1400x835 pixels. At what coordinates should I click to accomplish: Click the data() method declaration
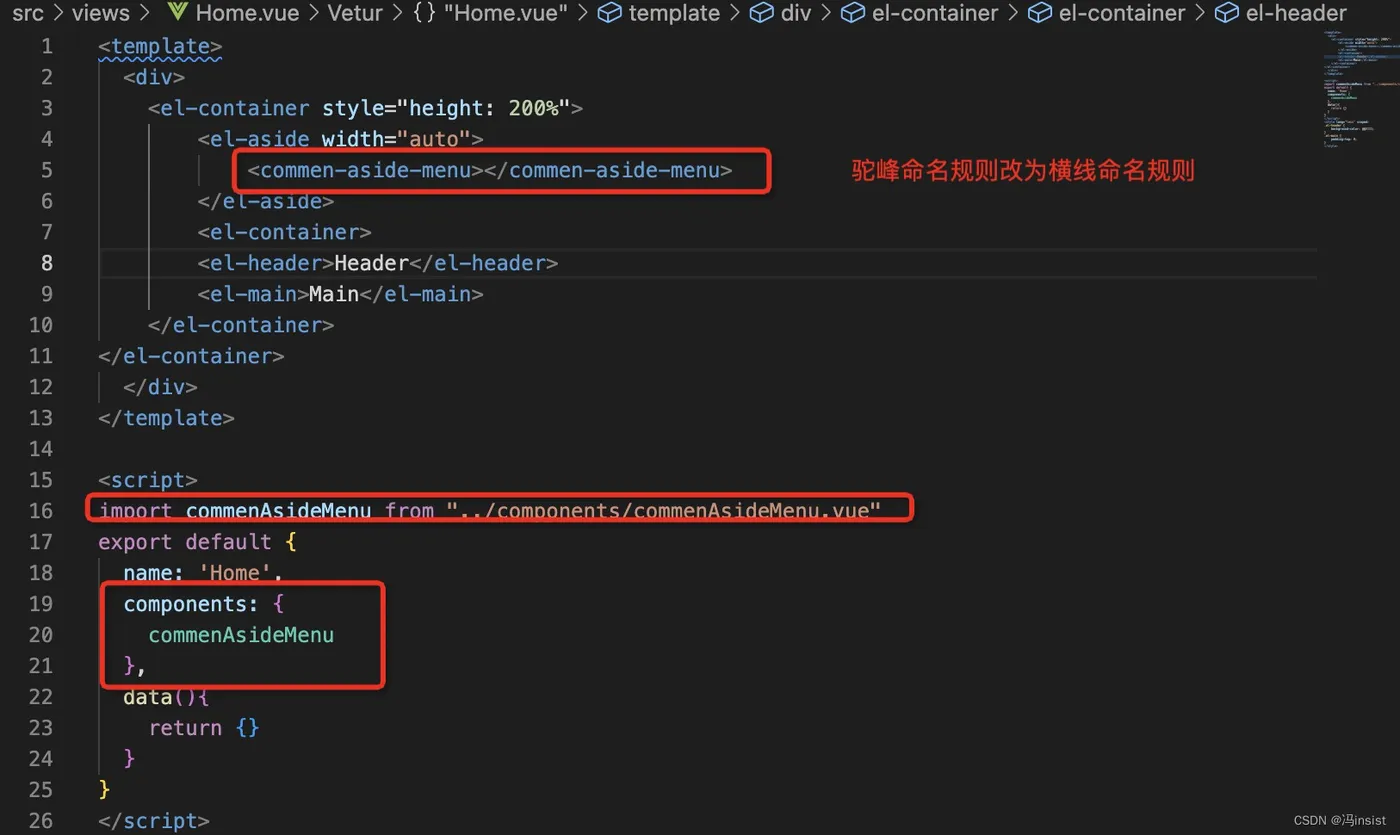(166, 697)
